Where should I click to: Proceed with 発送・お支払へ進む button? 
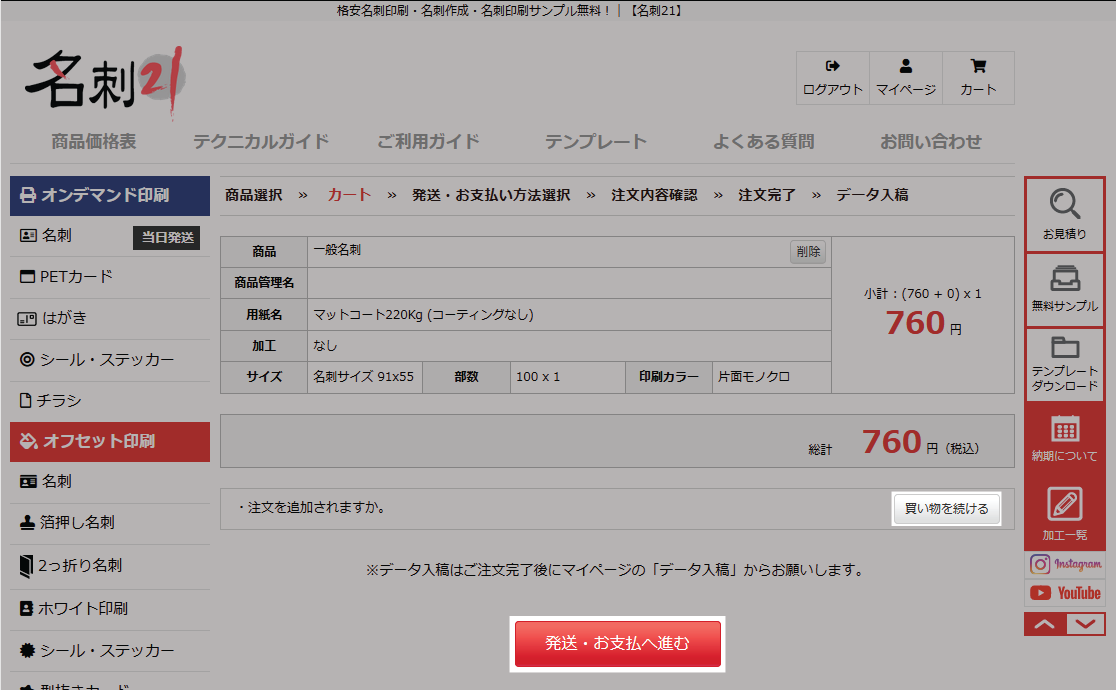tap(617, 643)
